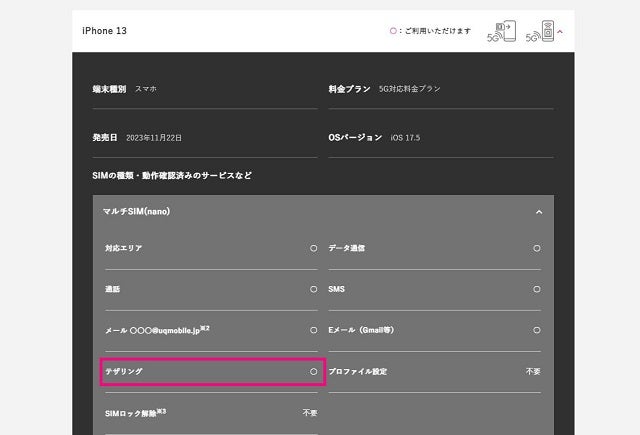Viewport: 640px width, 435px height.
Task: Click the circle legend icon beside ご利用いただけます
Action: tap(393, 31)
